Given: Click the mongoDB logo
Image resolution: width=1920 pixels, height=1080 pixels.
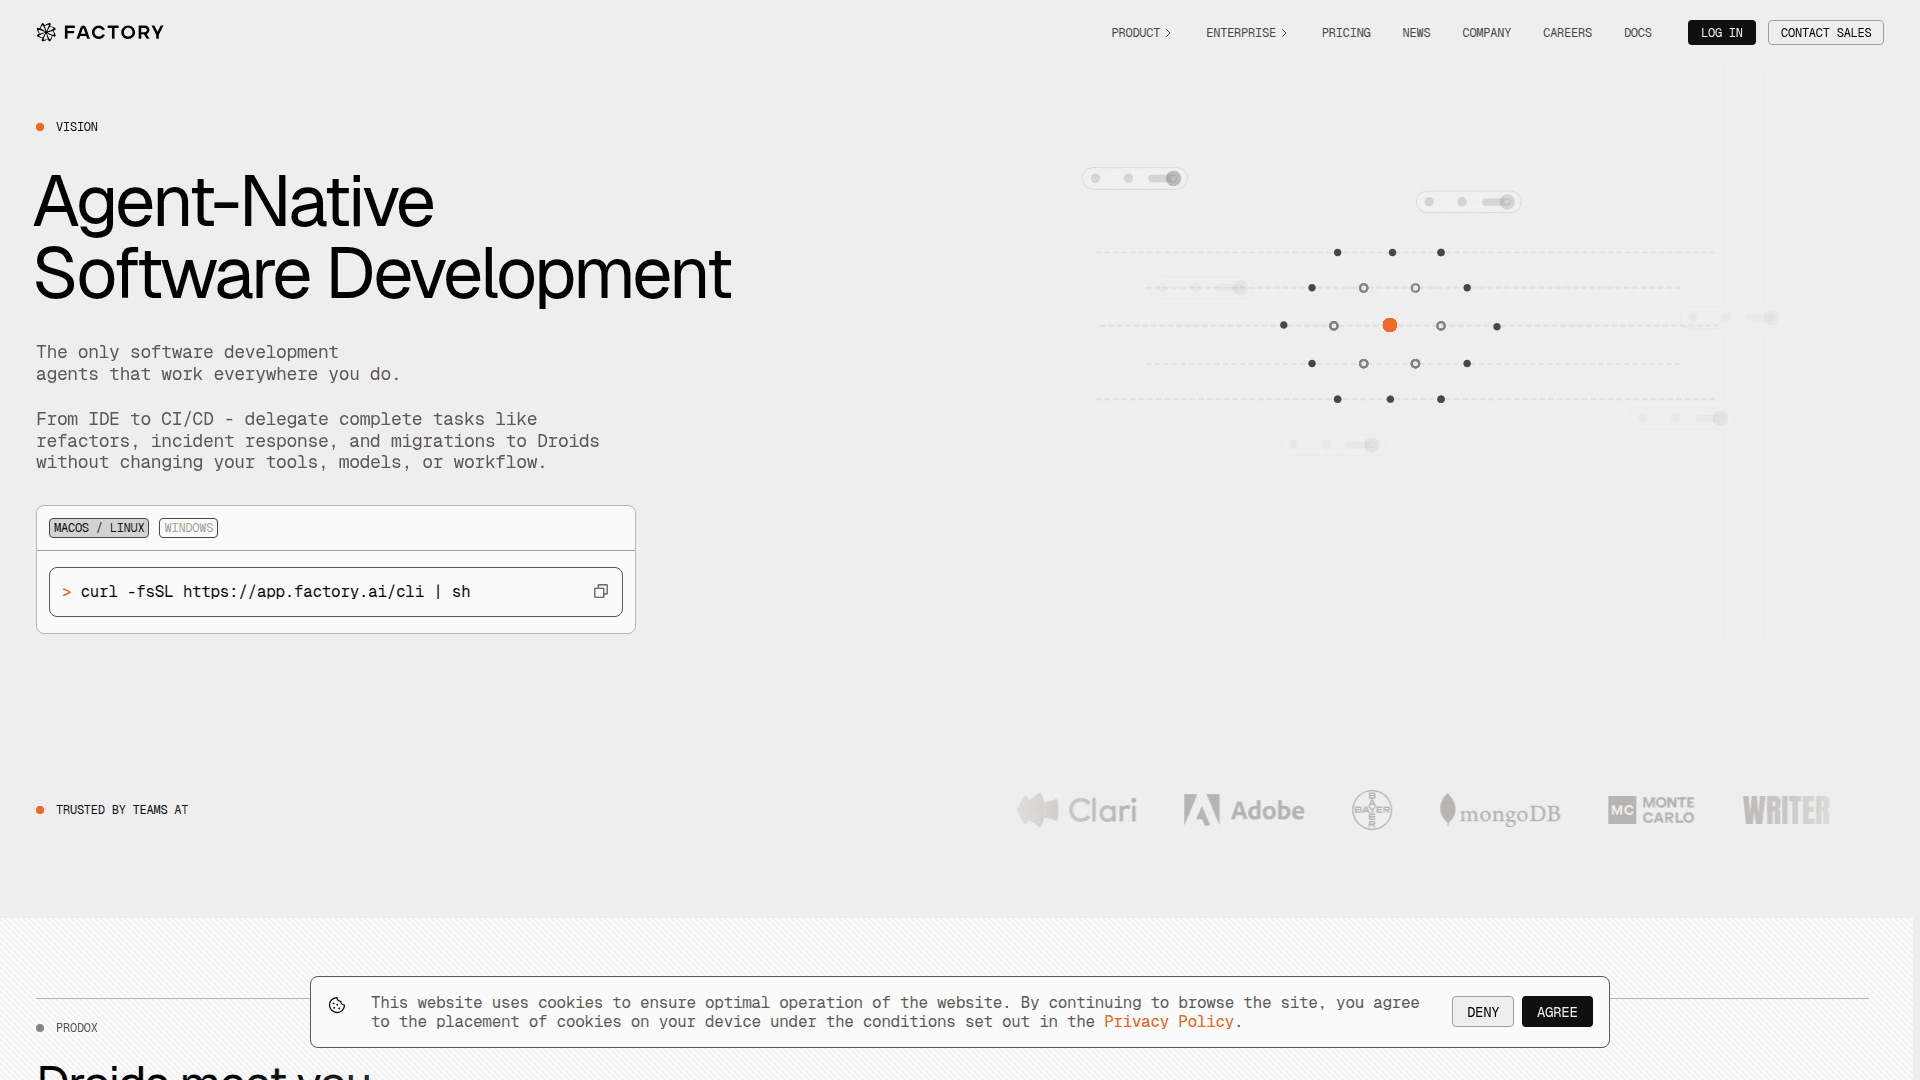Looking at the screenshot, I should (x=1500, y=811).
